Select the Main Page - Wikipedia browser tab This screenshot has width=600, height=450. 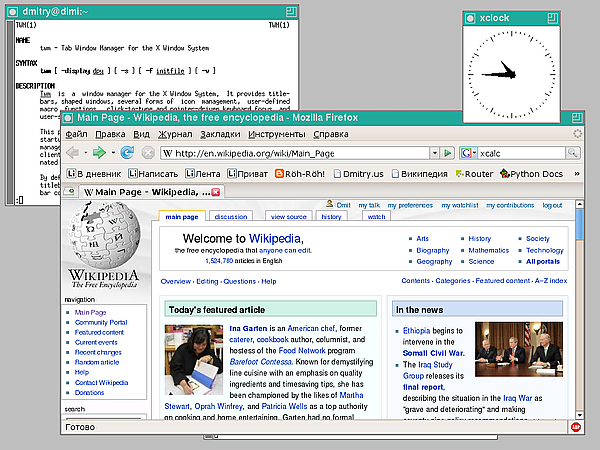click(x=152, y=192)
